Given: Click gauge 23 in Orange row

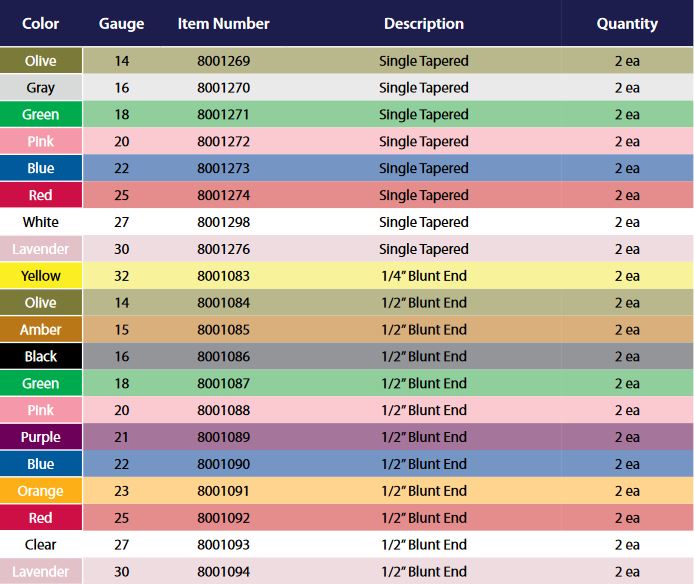Looking at the screenshot, I should 122,491.
